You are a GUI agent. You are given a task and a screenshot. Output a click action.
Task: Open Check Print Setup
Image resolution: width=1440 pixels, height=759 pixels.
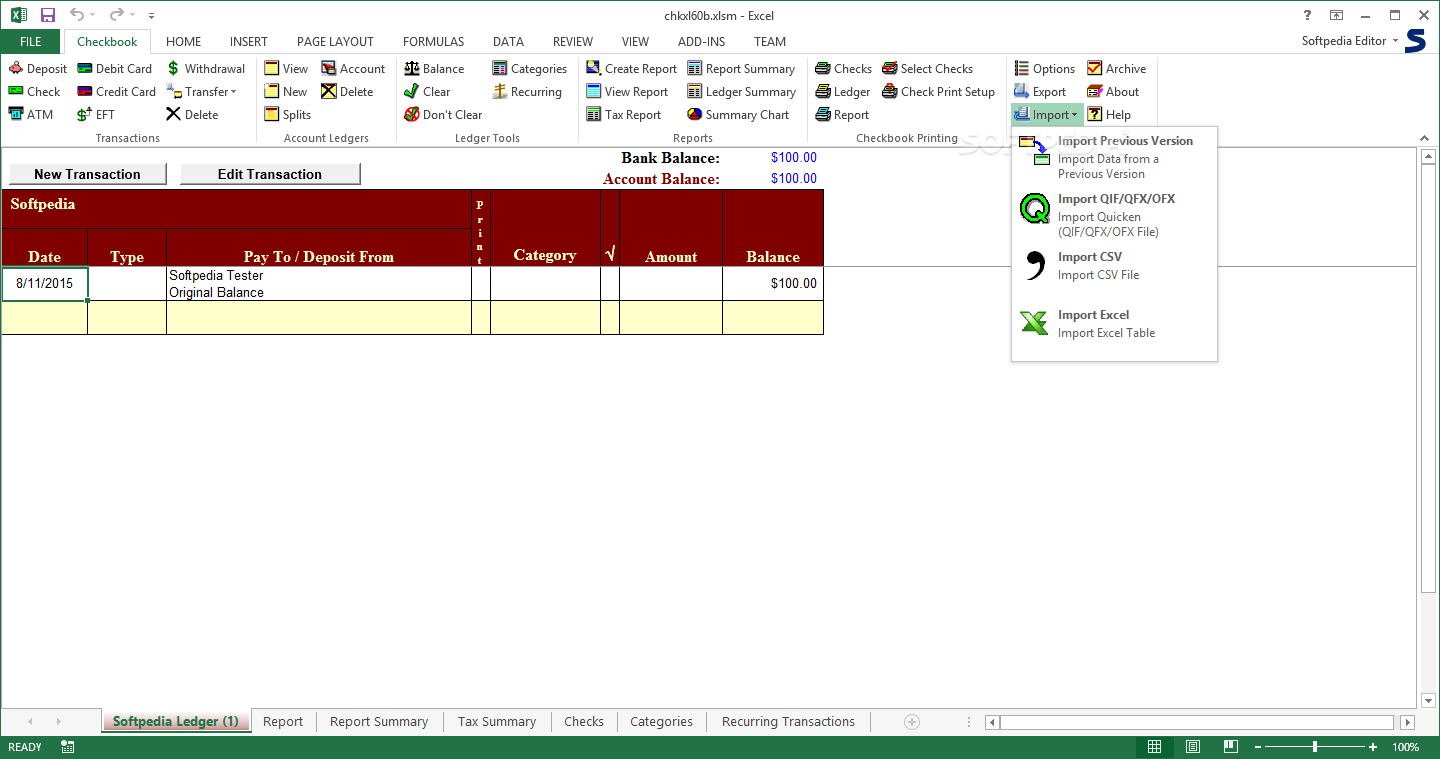(939, 92)
